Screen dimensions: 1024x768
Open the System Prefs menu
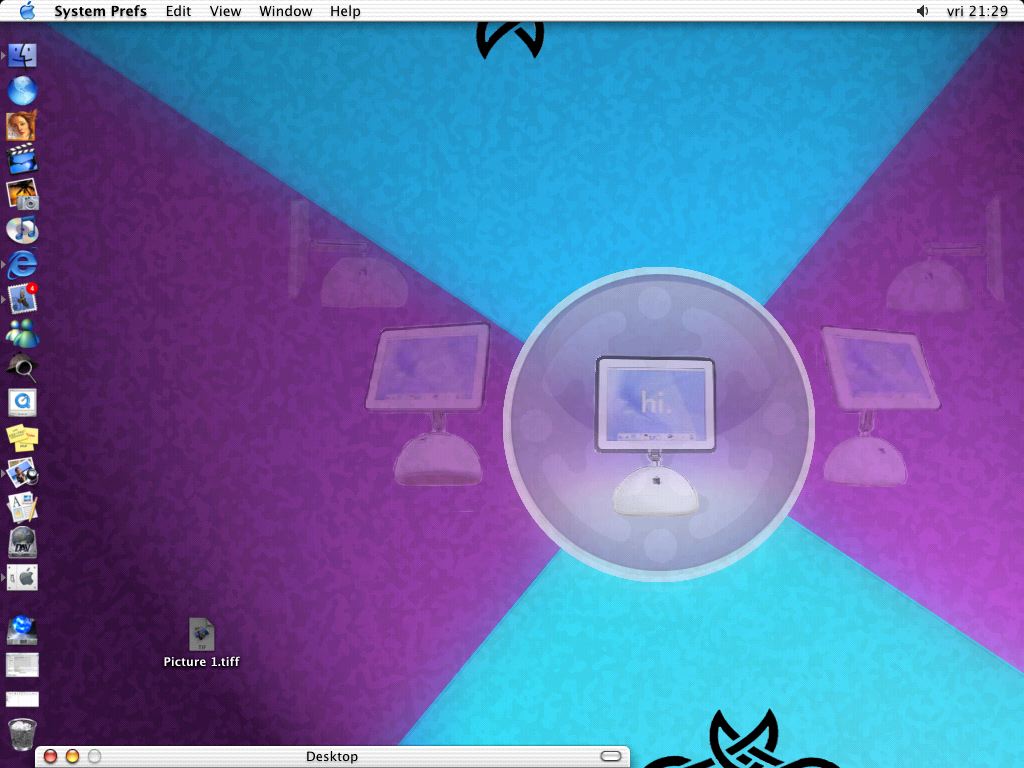101,11
